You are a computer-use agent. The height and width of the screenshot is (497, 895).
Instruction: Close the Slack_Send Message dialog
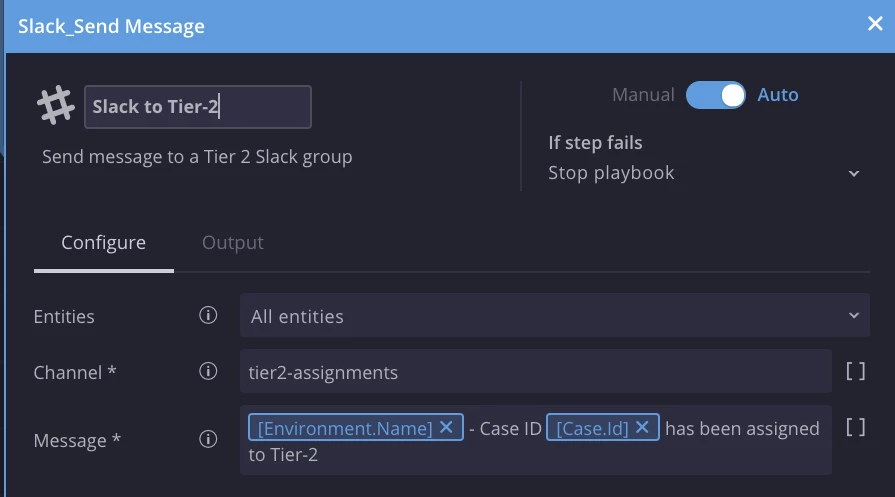[x=874, y=25]
